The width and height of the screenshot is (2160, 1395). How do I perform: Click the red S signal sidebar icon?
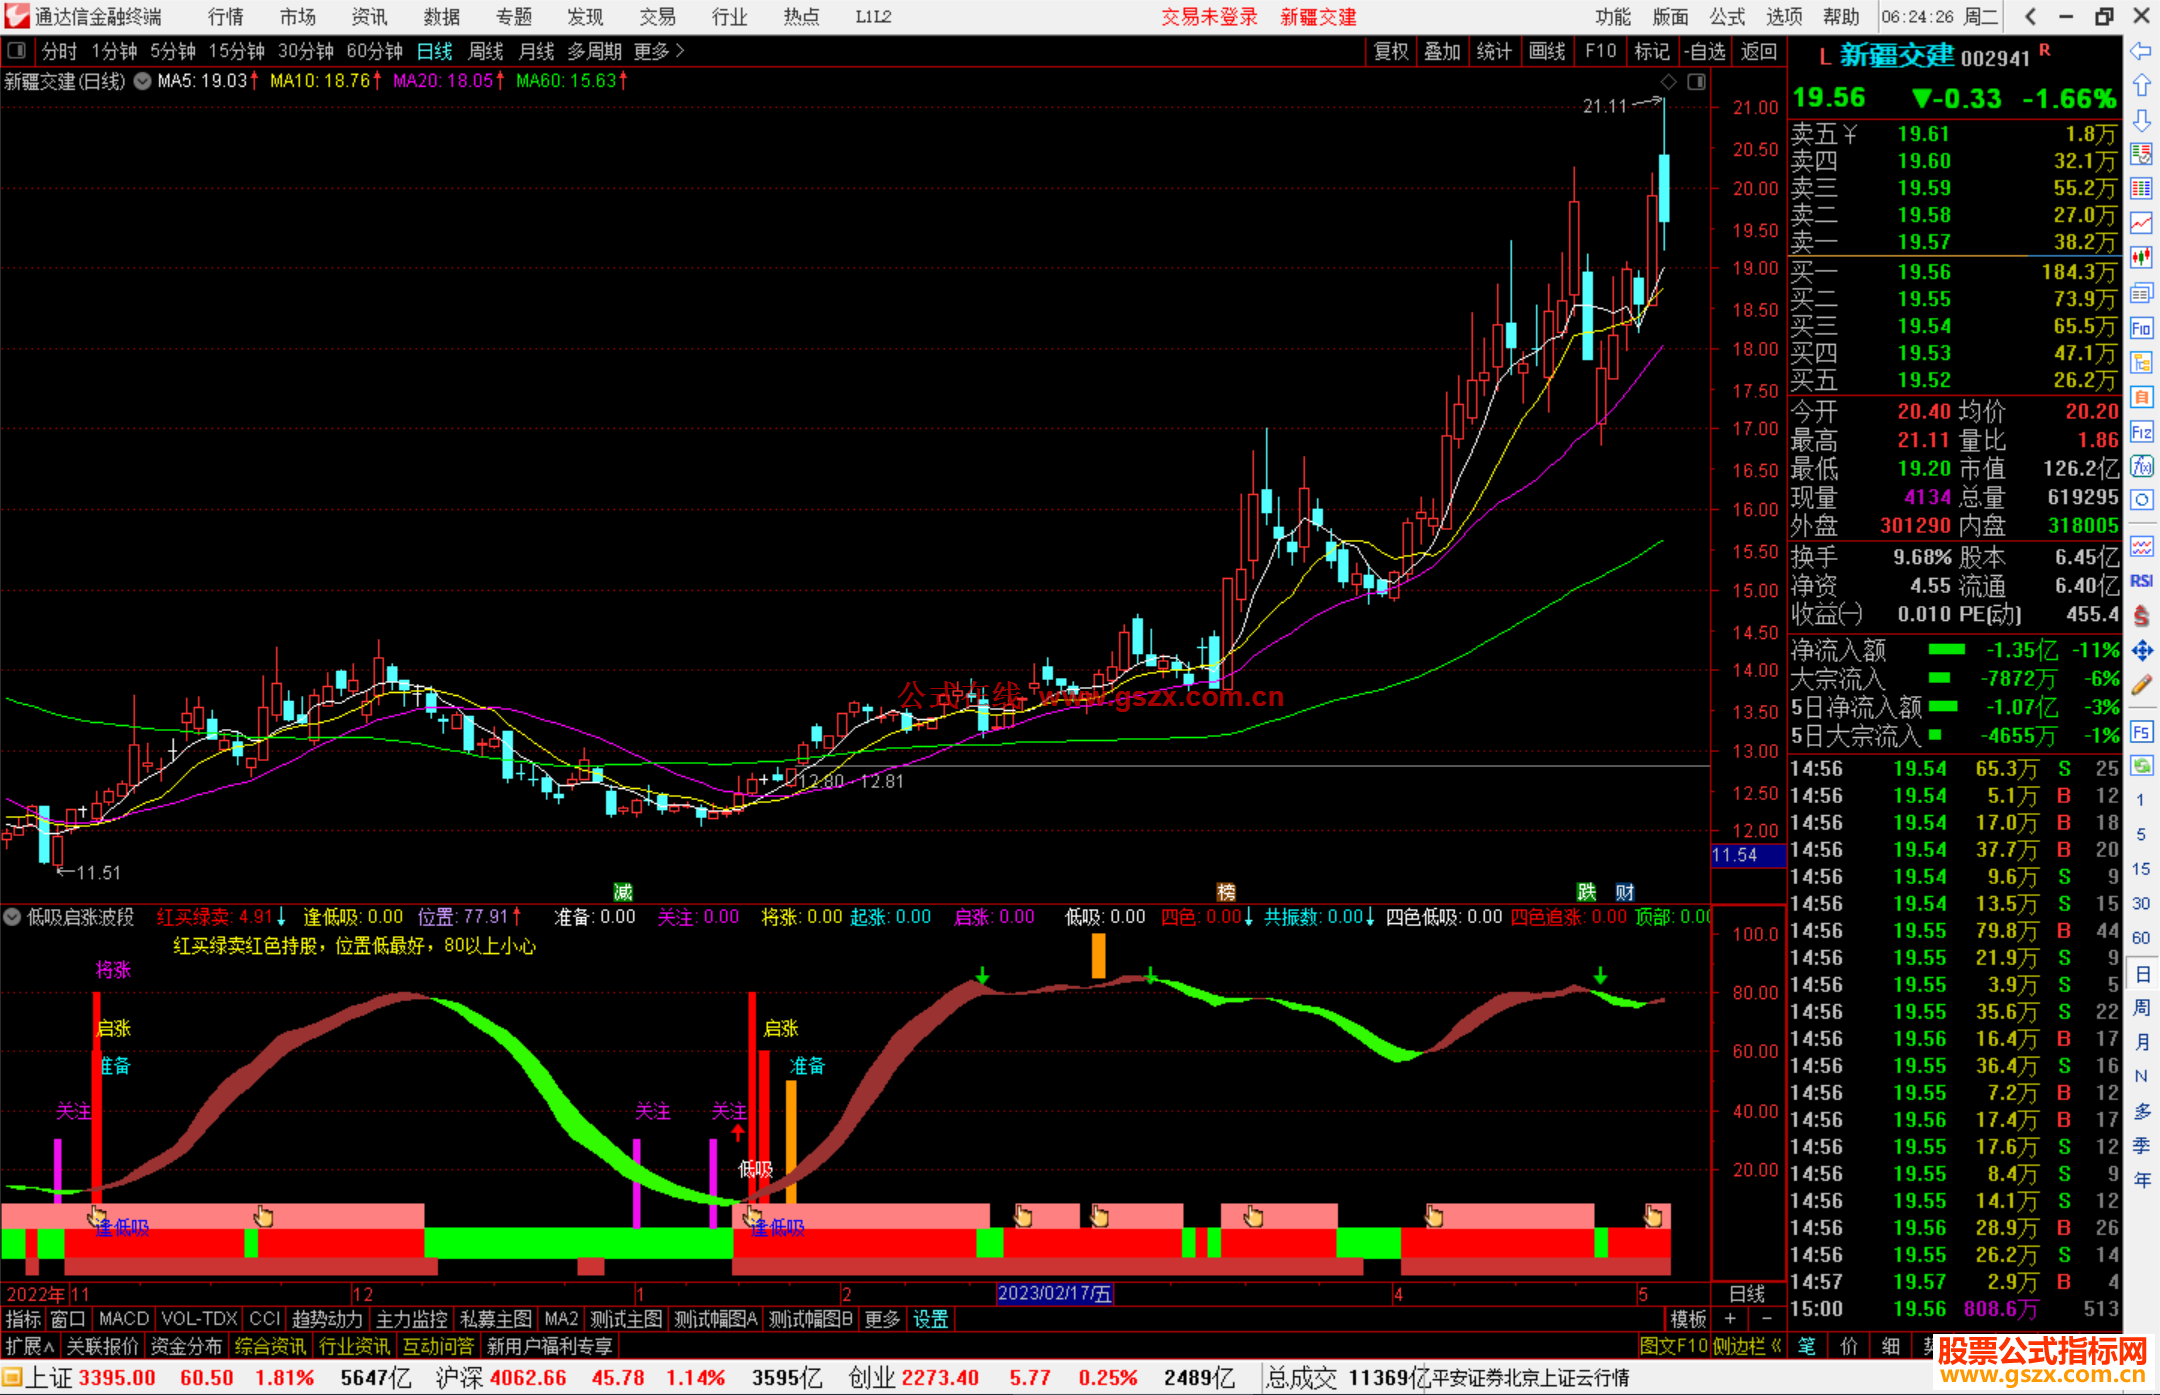pyautogui.click(x=2141, y=616)
